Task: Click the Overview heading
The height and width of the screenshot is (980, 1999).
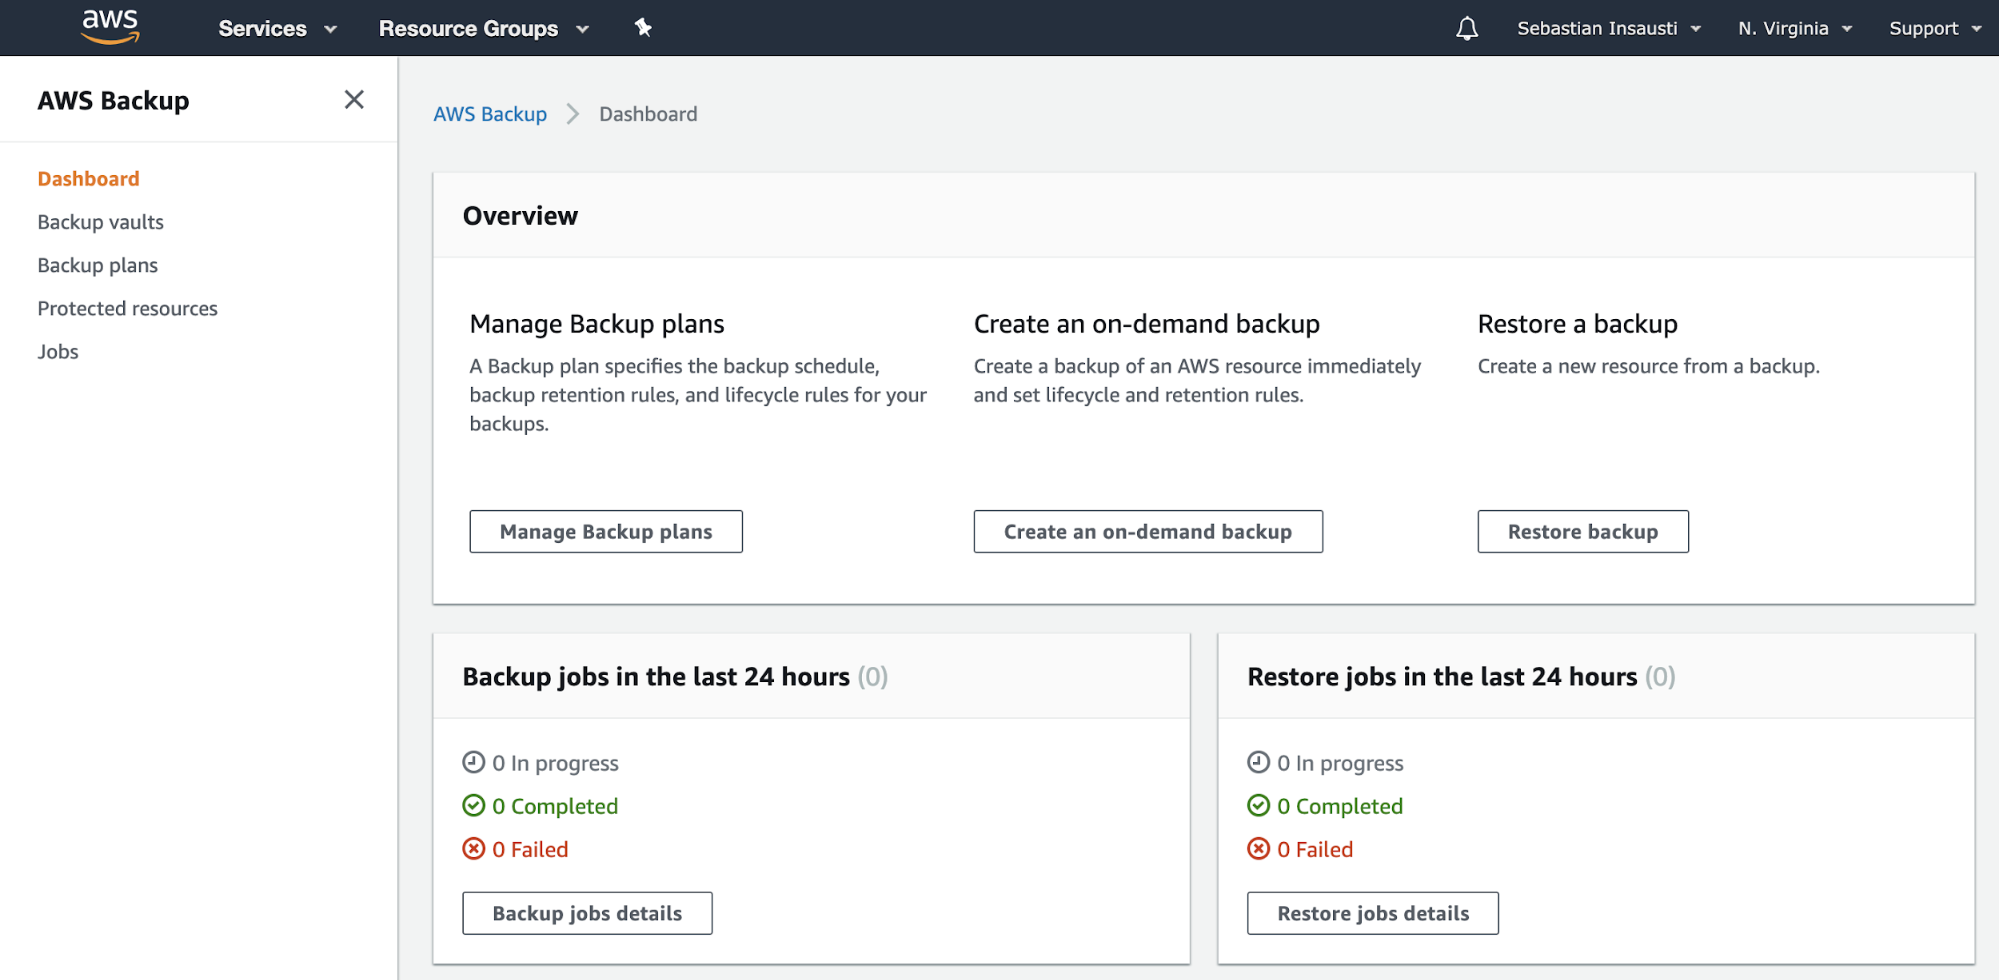Action: (x=520, y=216)
